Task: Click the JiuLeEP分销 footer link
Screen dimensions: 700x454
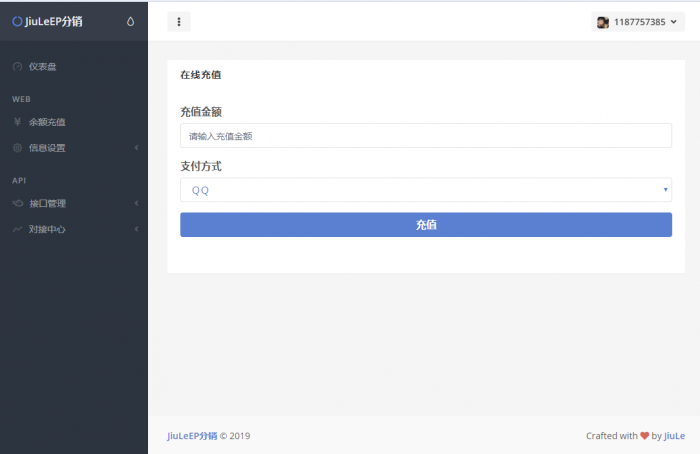Action: click(x=191, y=435)
